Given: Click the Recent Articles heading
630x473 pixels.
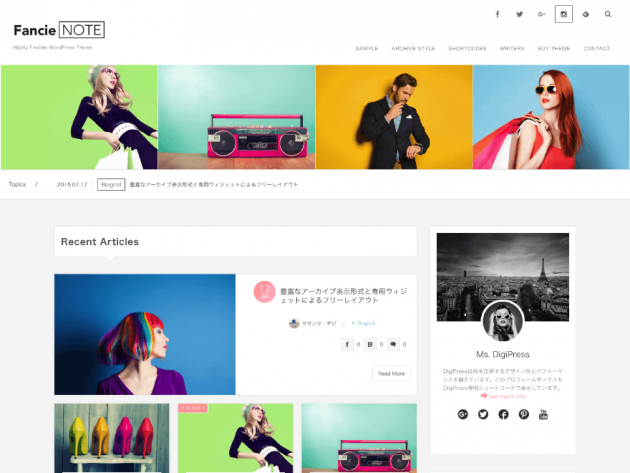Looking at the screenshot, I should (100, 242).
